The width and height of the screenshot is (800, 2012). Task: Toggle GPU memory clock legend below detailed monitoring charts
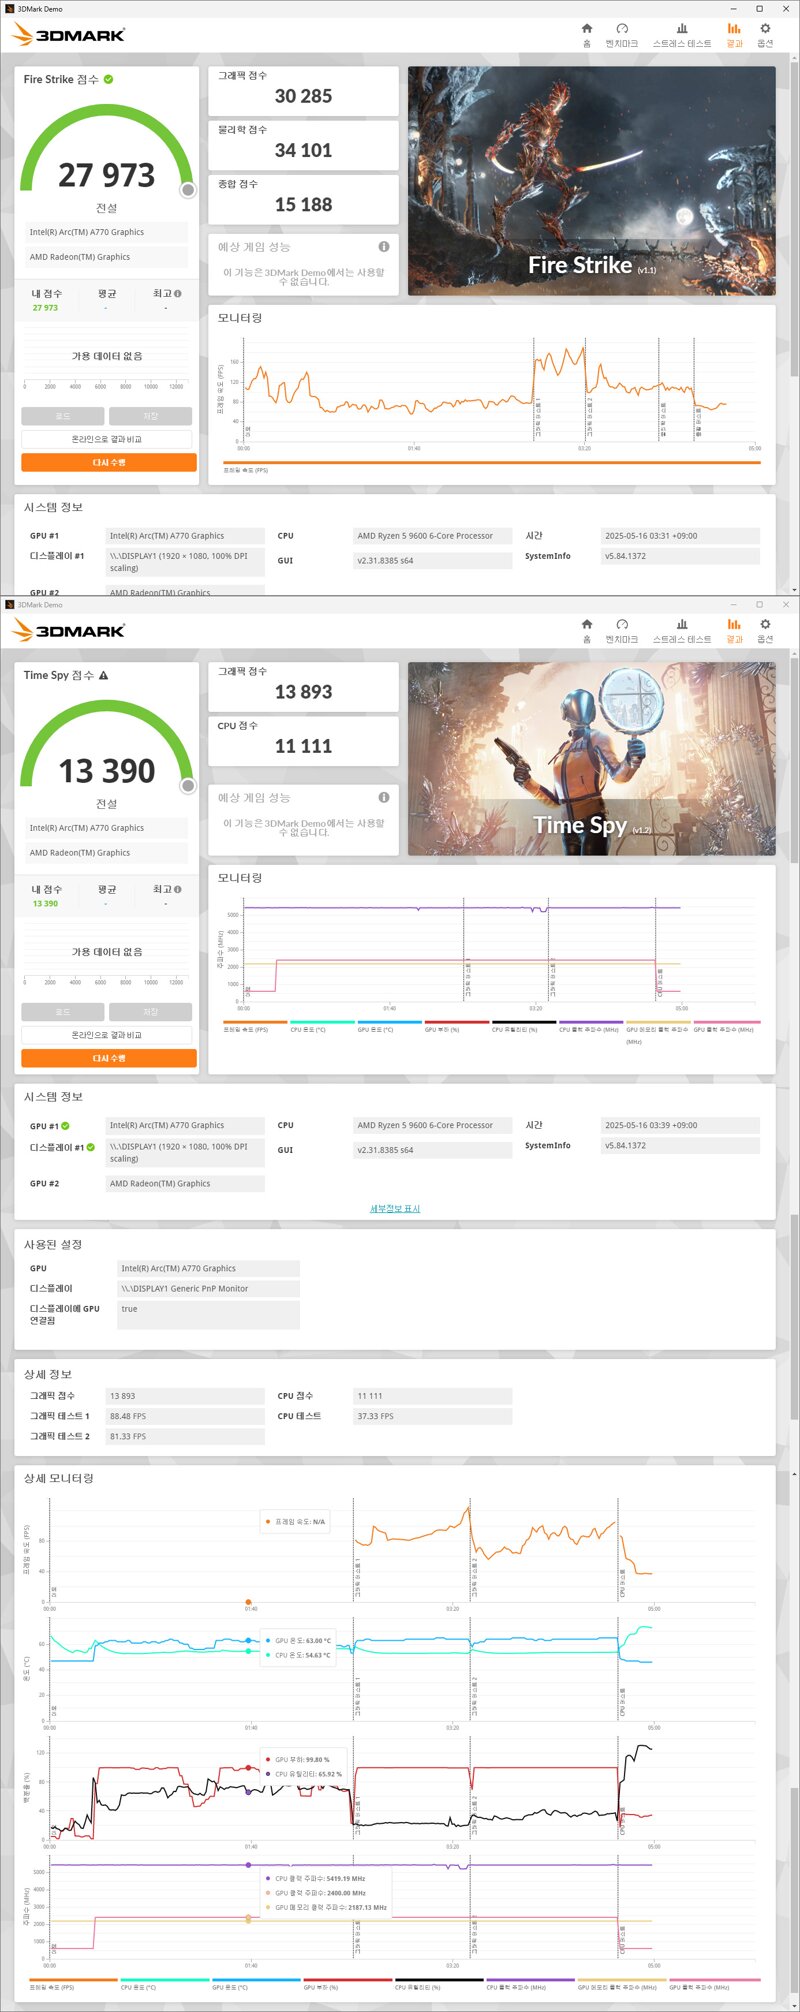(621, 1985)
